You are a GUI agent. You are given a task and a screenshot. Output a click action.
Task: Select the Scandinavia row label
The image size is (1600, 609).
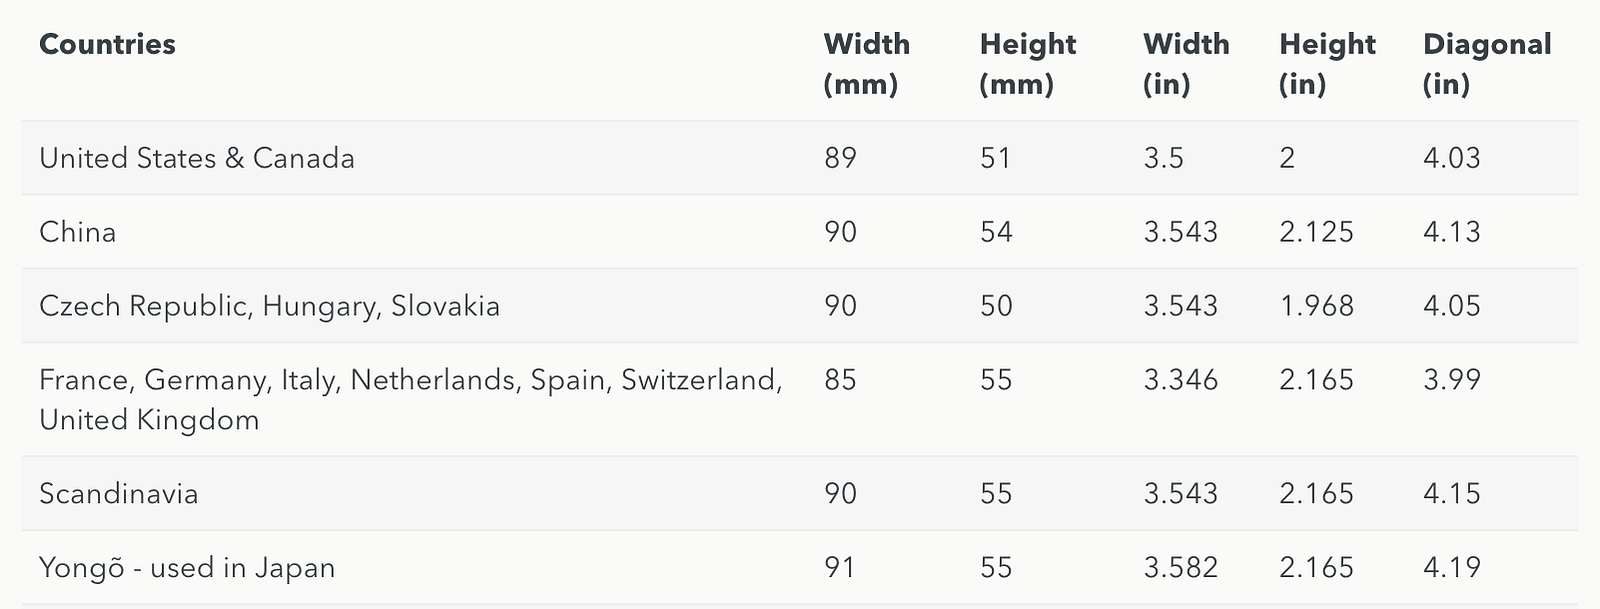[119, 494]
